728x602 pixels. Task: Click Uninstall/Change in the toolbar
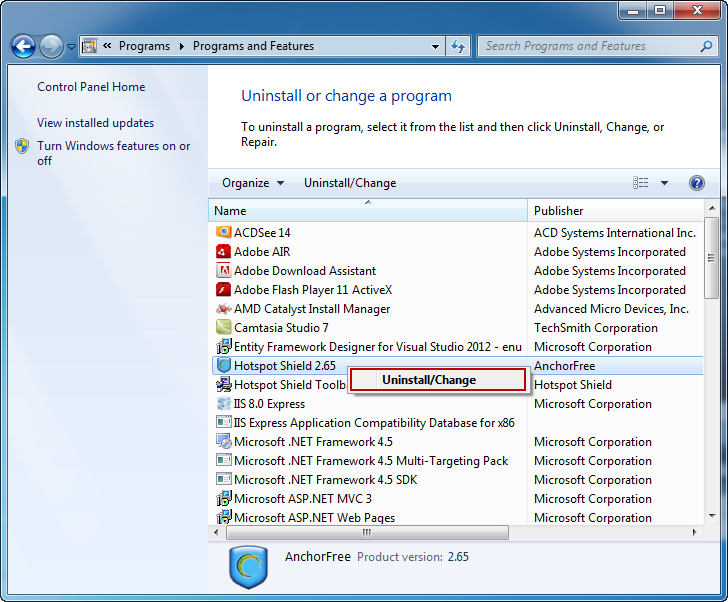coord(350,183)
